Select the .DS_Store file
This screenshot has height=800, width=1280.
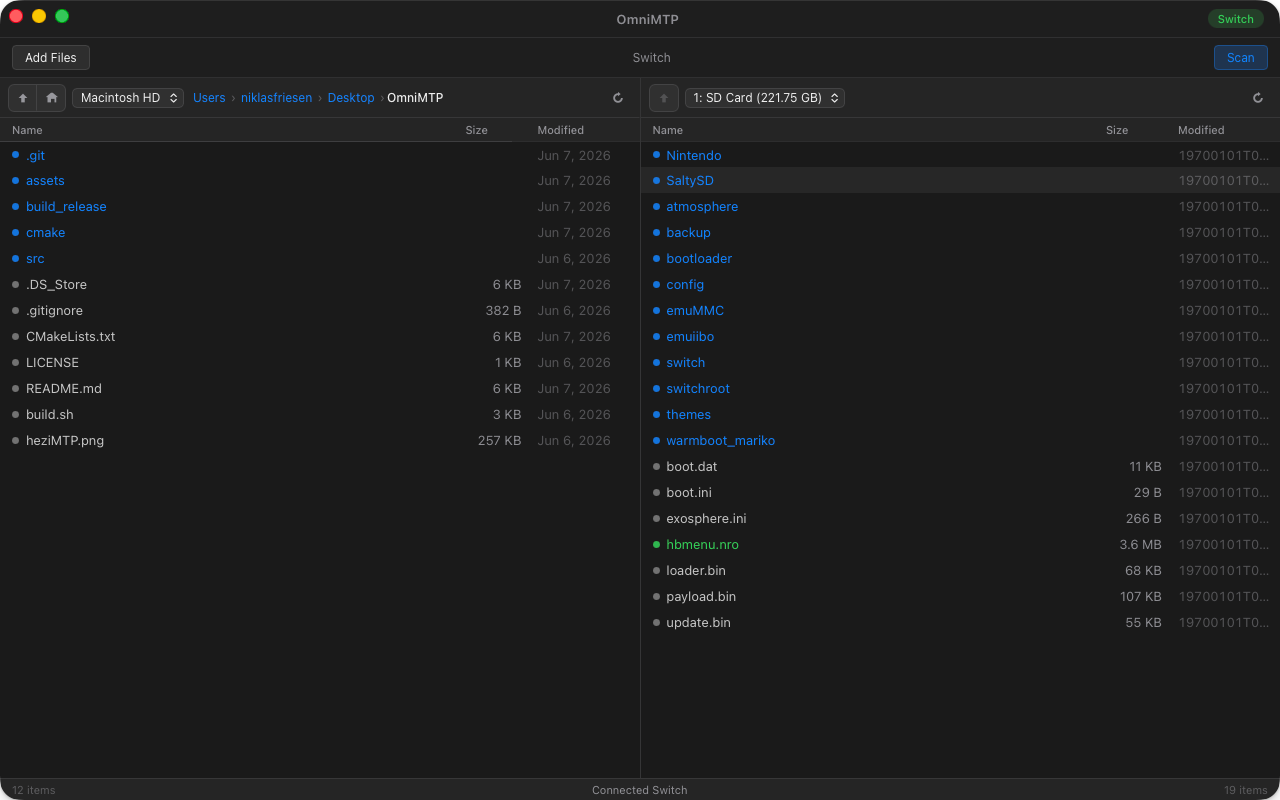[x=320, y=285]
